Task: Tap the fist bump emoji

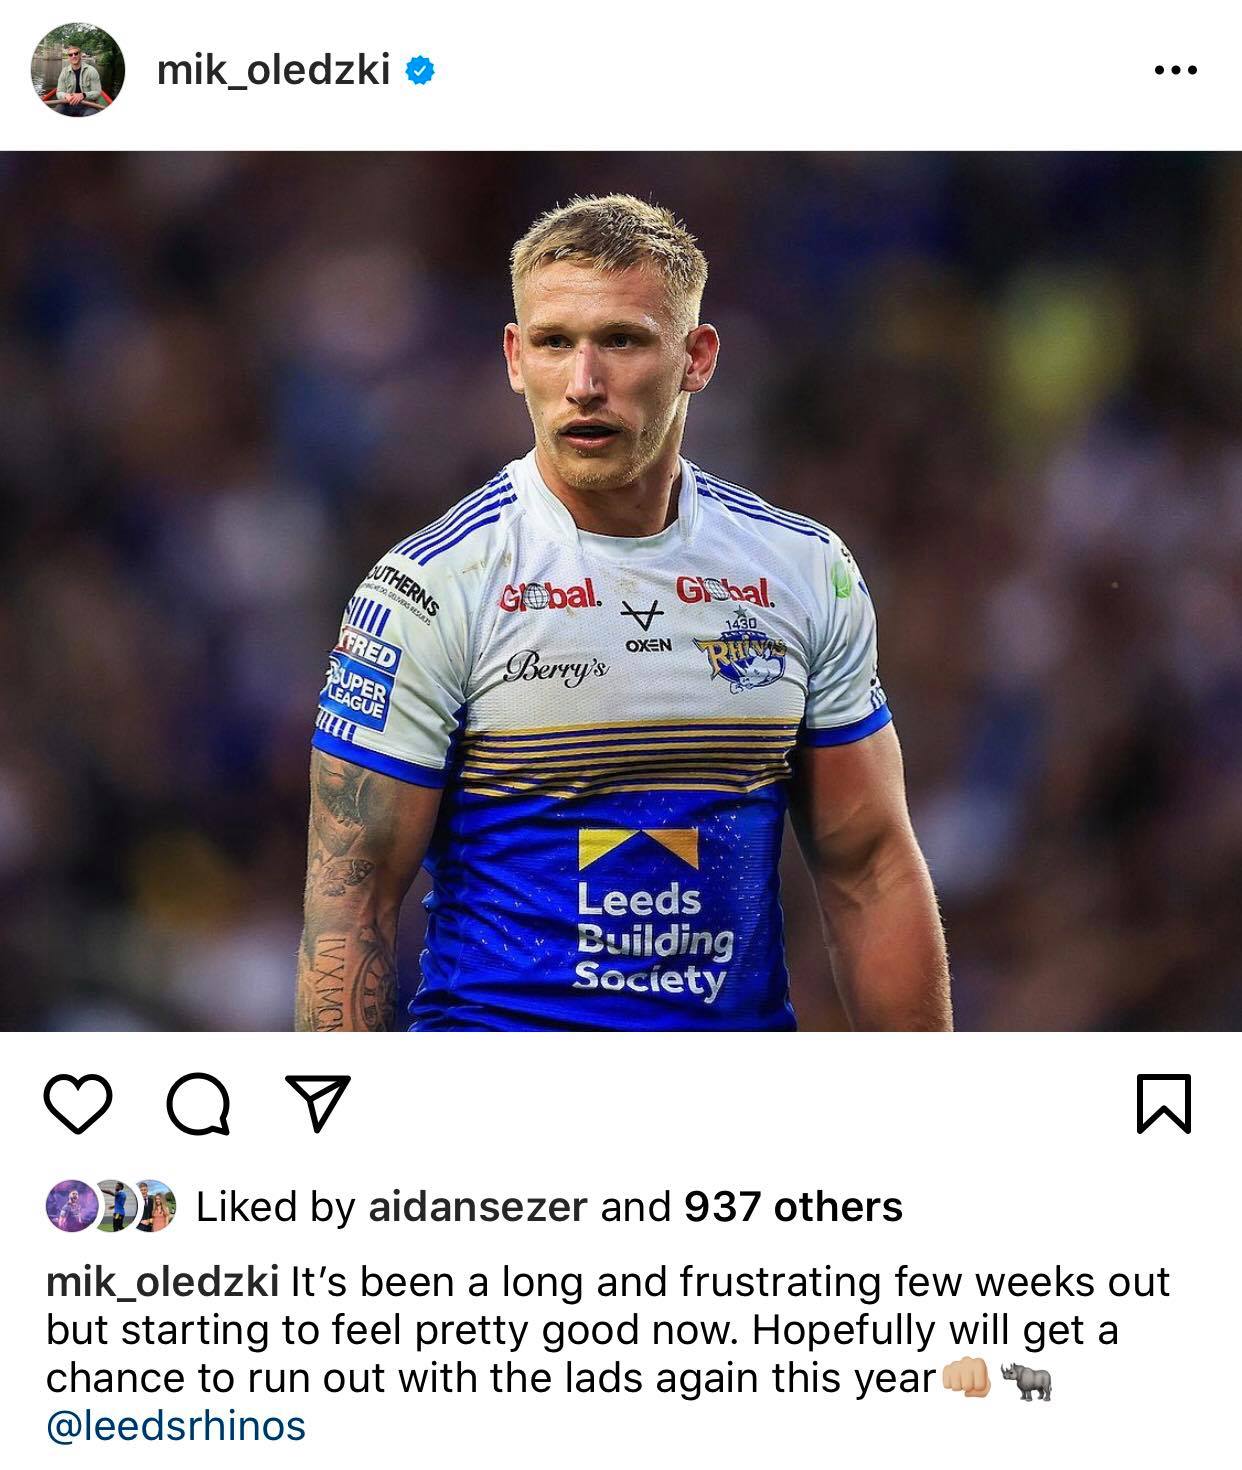Action: pyautogui.click(x=965, y=1379)
